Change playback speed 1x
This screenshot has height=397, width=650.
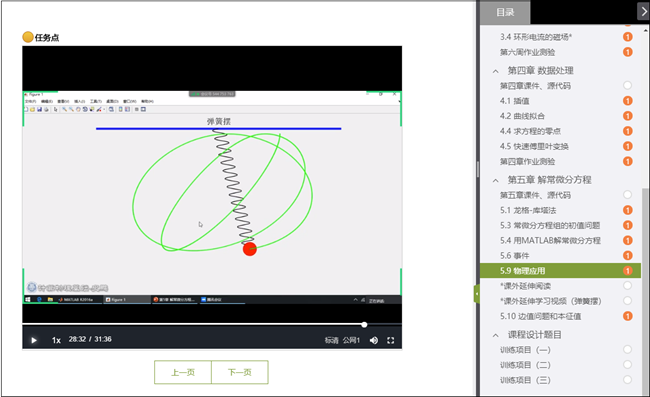tap(56, 340)
